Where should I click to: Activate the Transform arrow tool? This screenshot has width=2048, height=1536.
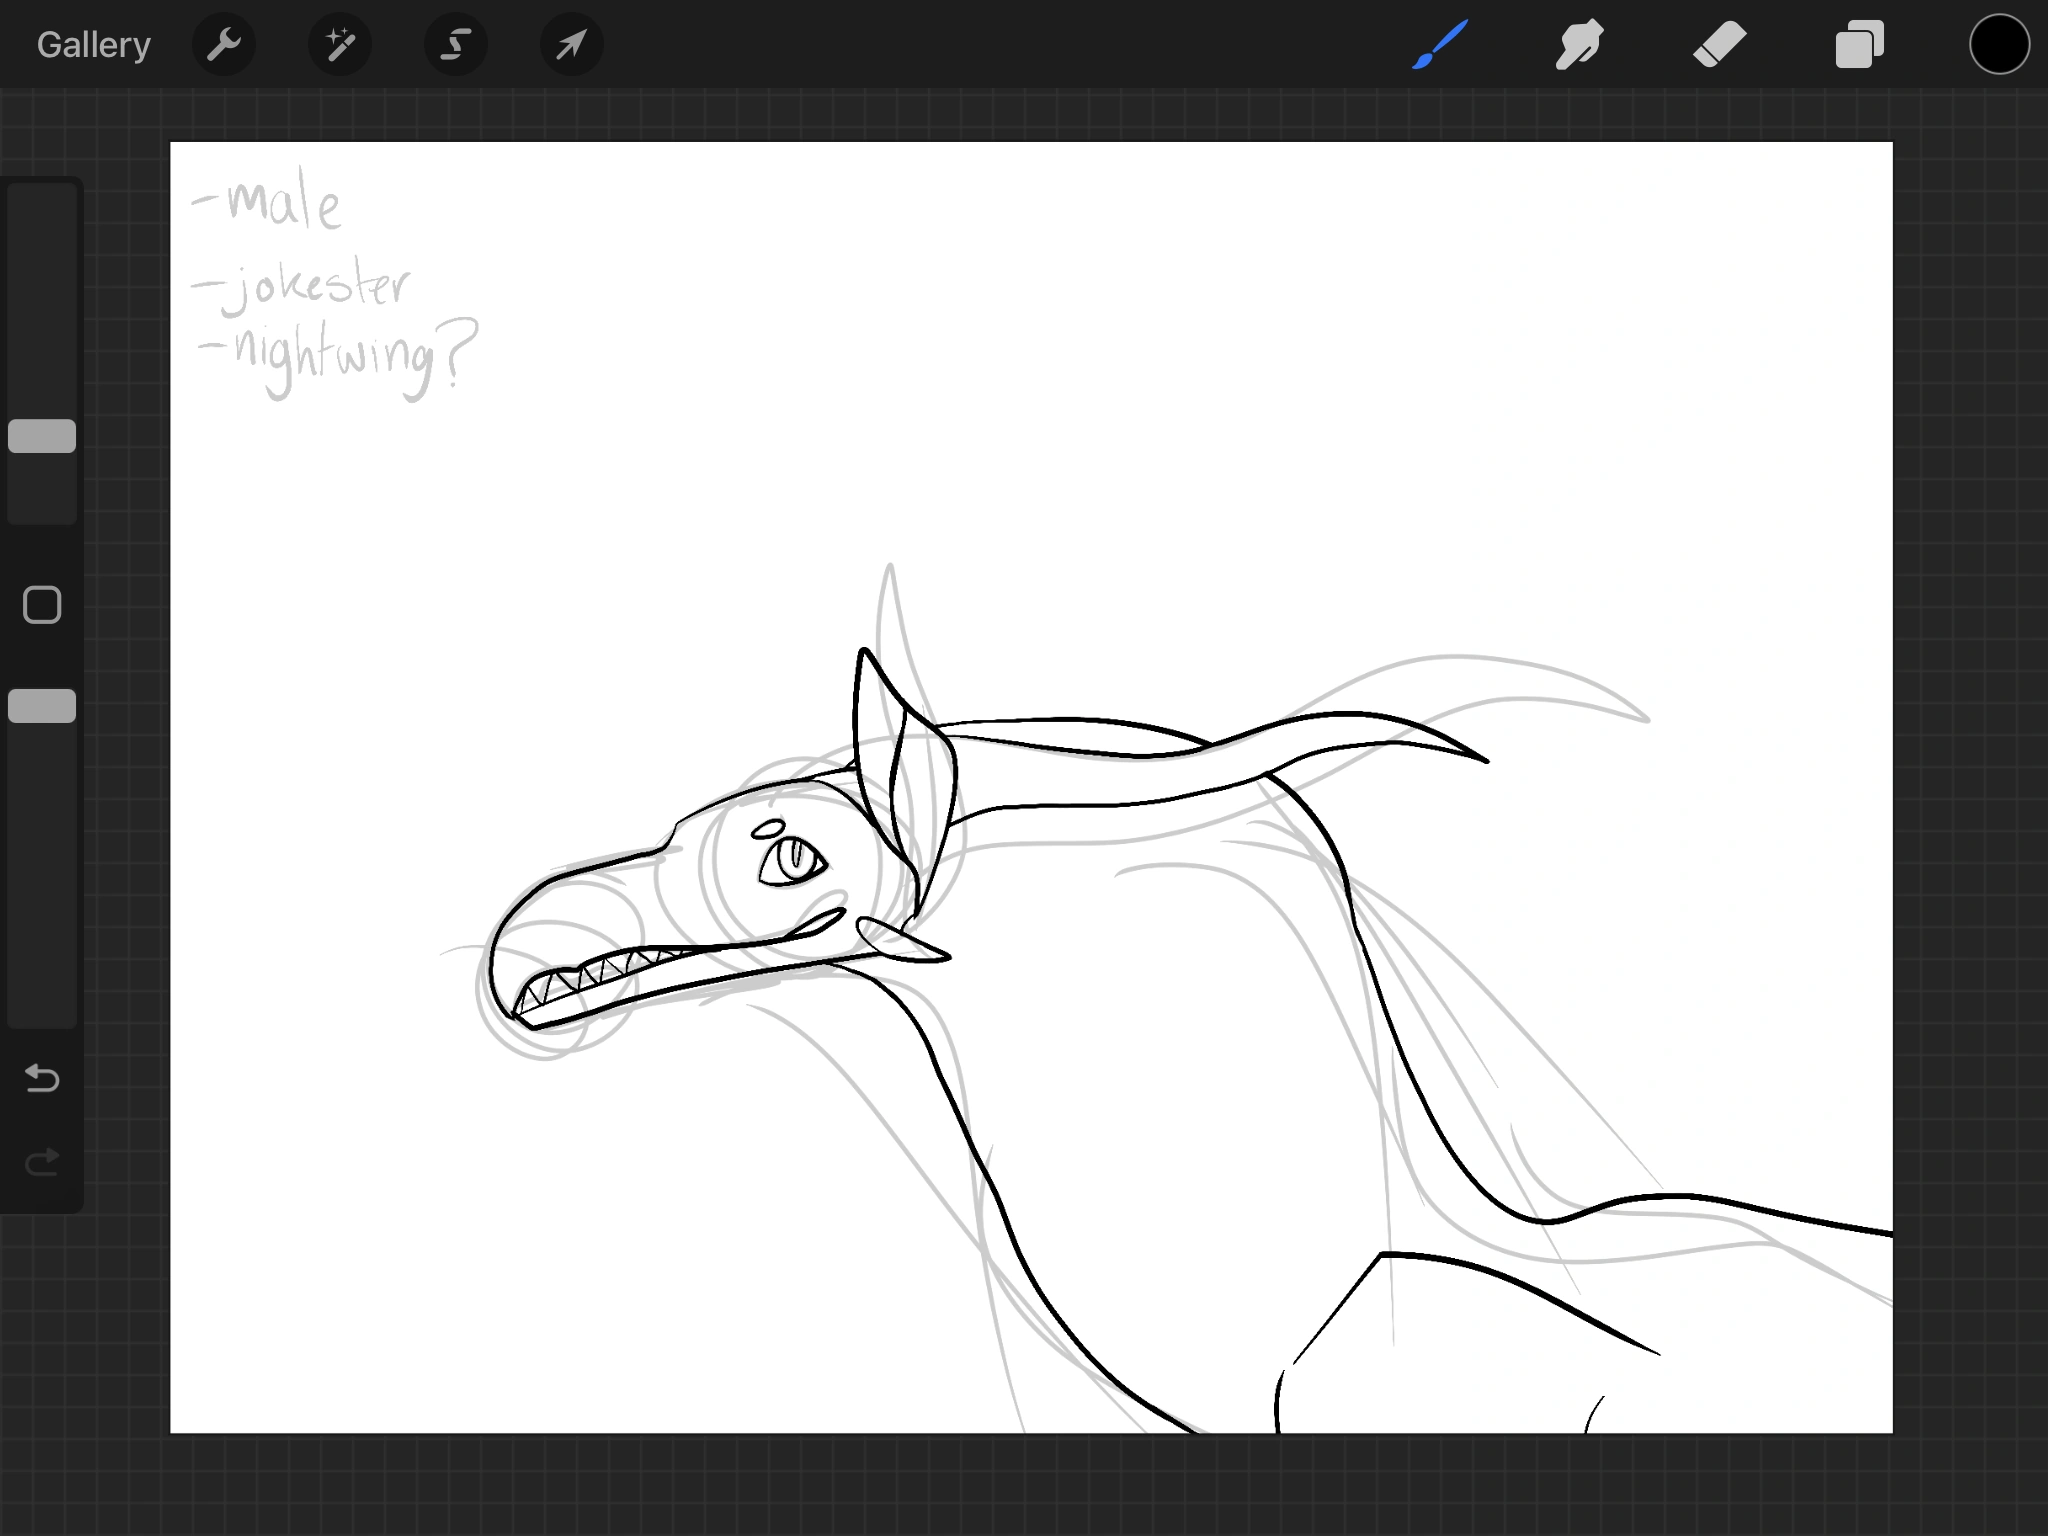571,45
